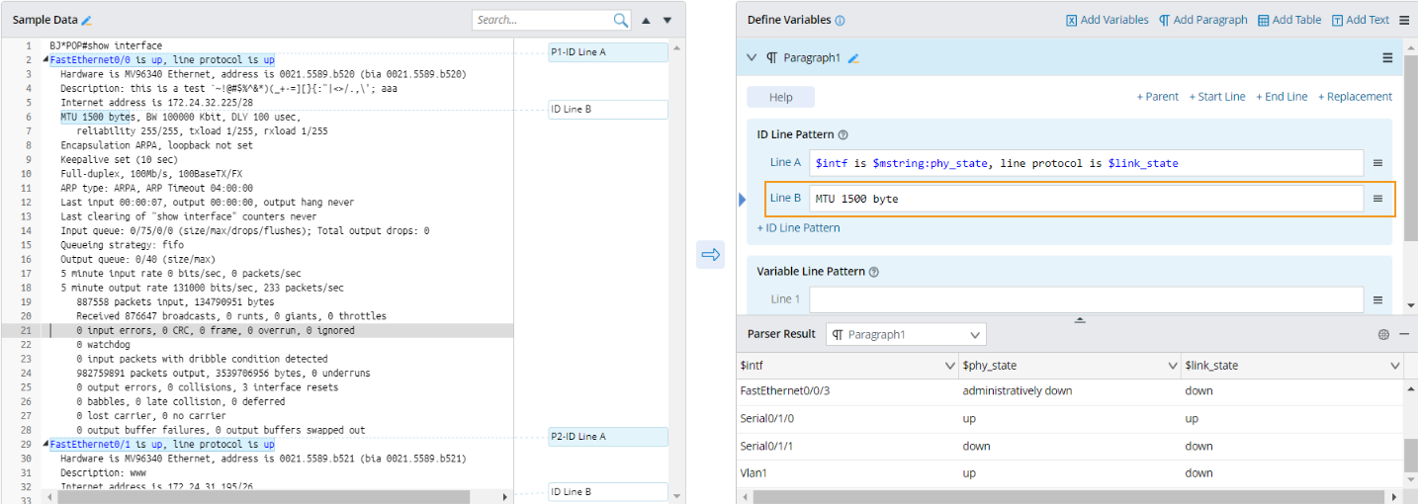Collapse the FastEthernet0/0 block on line 2
The image size is (1418, 504).
click(45, 60)
